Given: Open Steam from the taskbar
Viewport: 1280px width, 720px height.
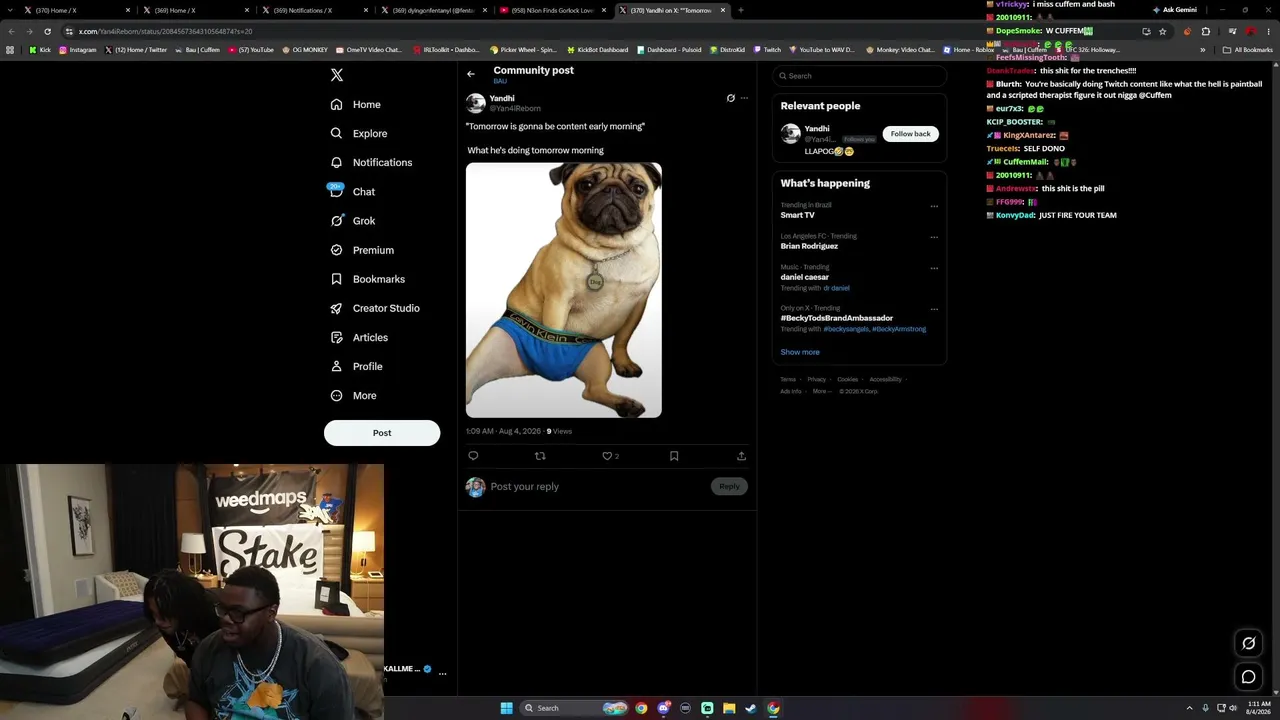Looking at the screenshot, I should (751, 708).
